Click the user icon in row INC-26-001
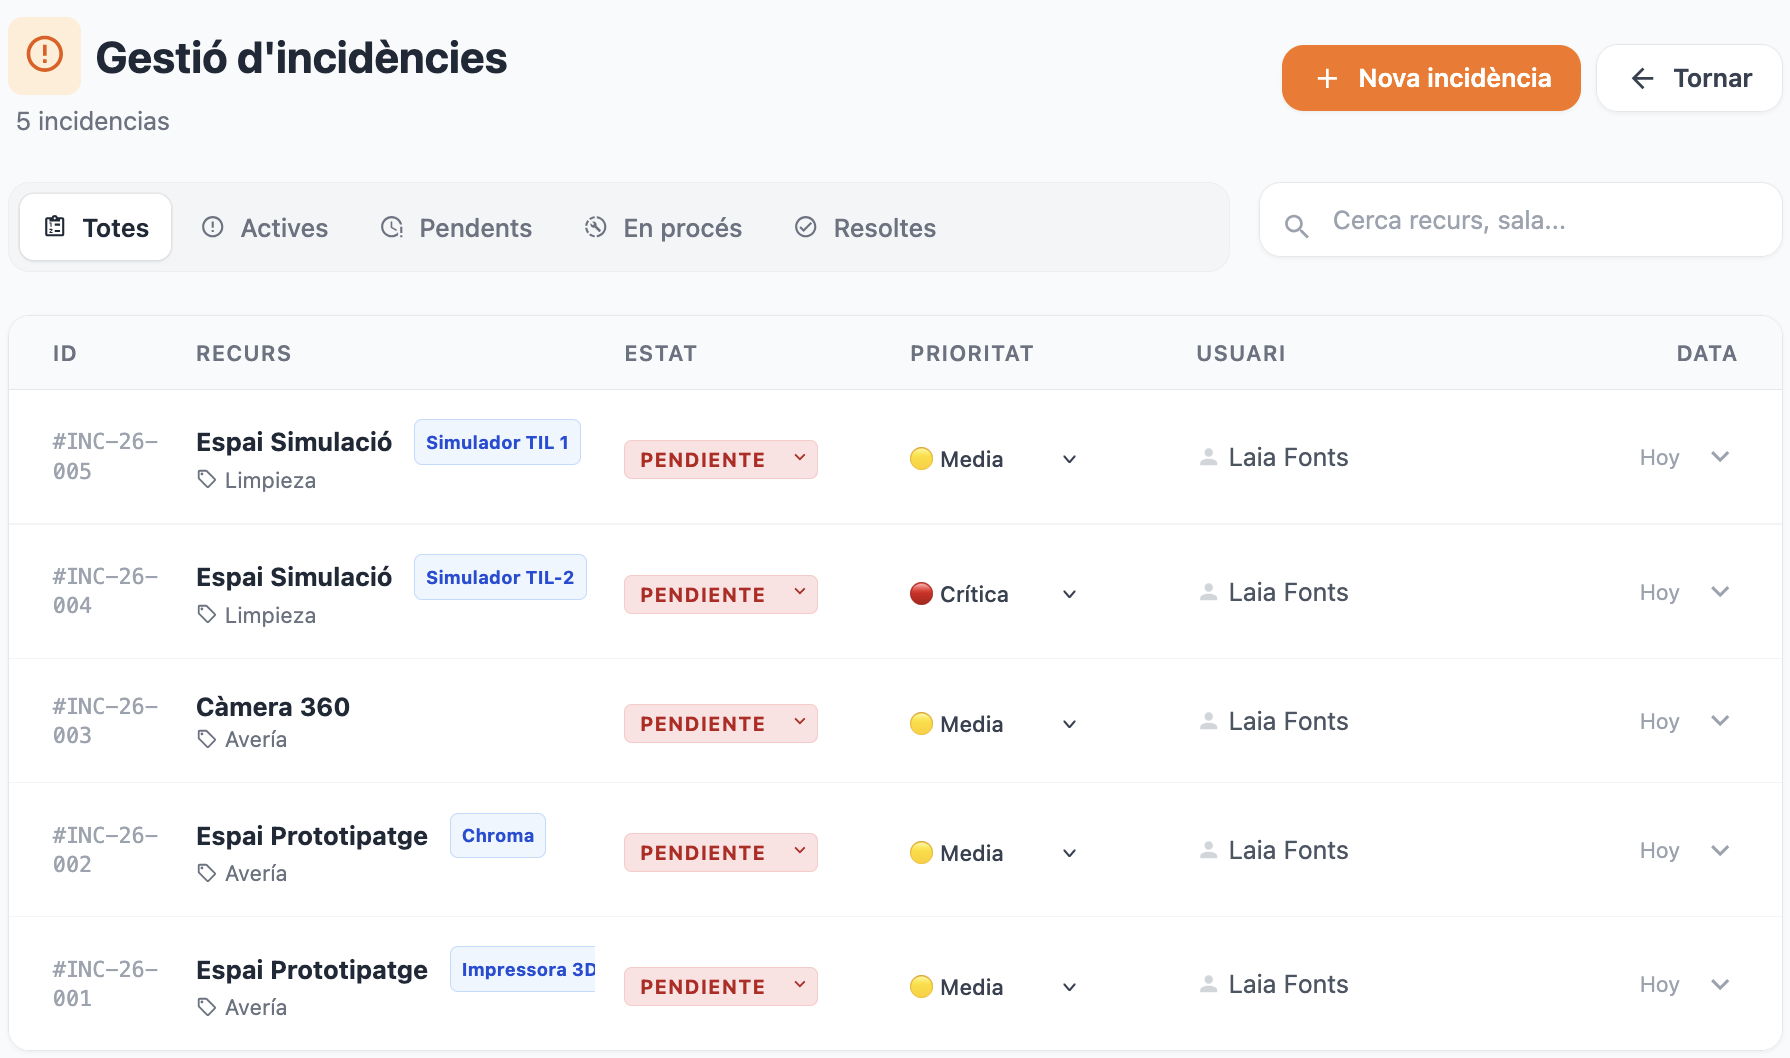The height and width of the screenshot is (1058, 1790). pos(1208,984)
